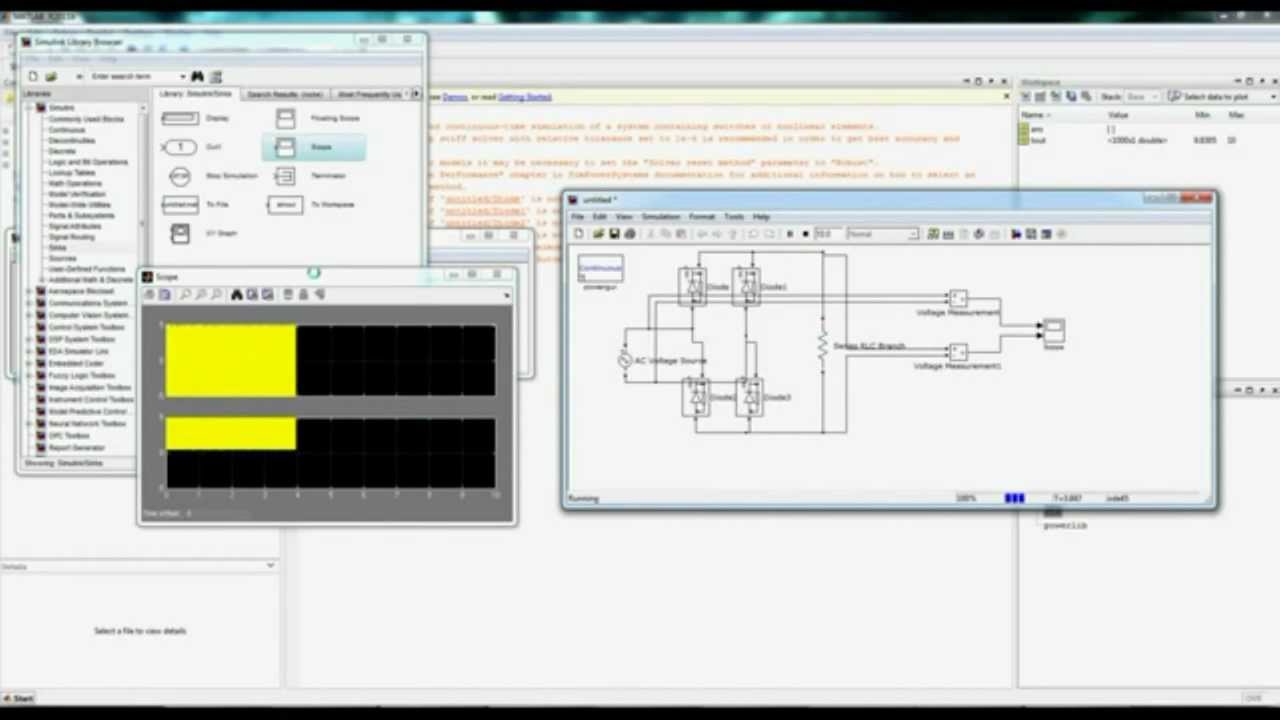
Task: Click the Diode2 block in the model
Action: (x=695, y=396)
